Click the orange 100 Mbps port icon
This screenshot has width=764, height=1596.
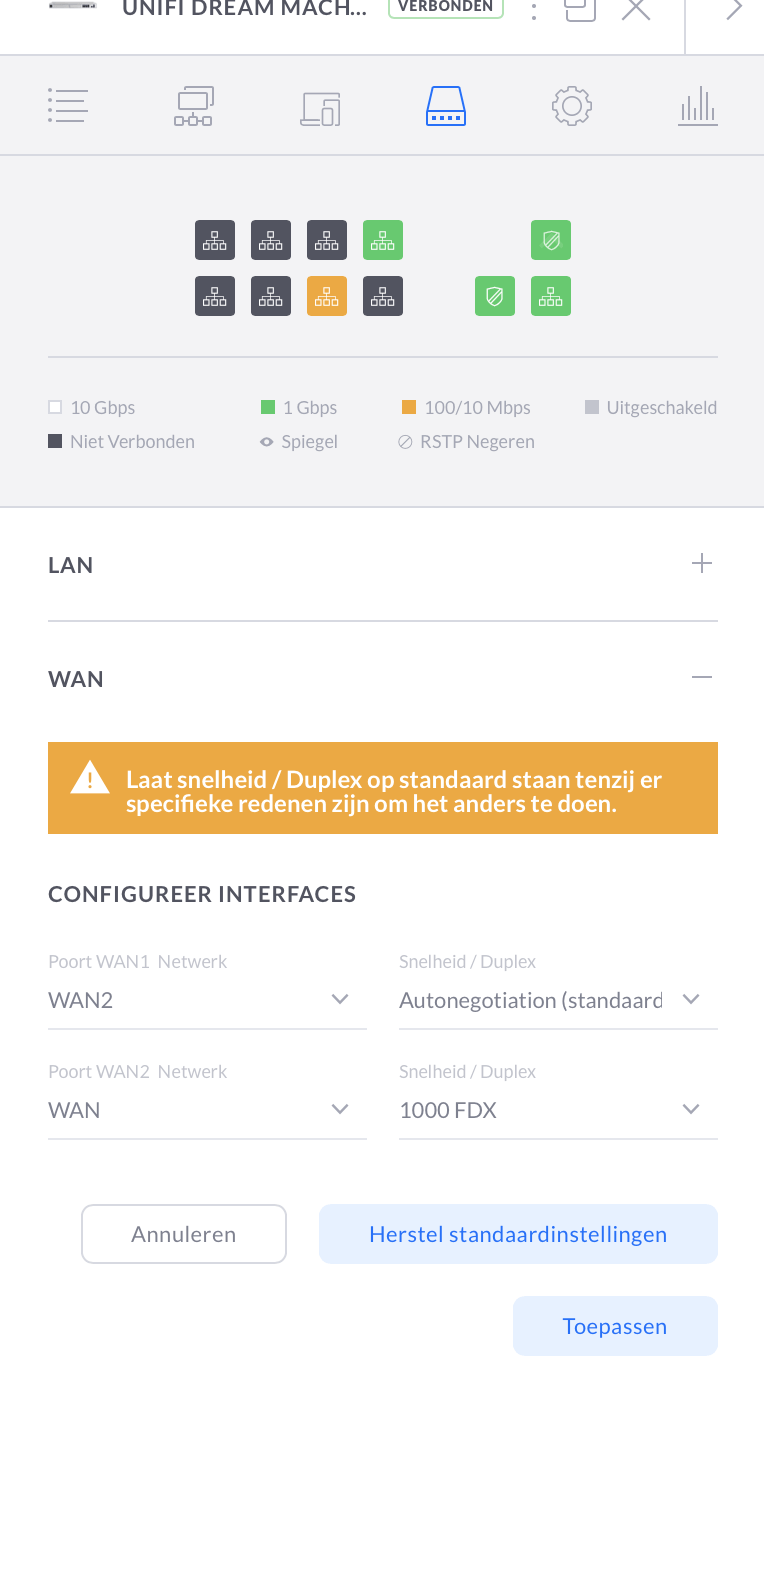327,296
